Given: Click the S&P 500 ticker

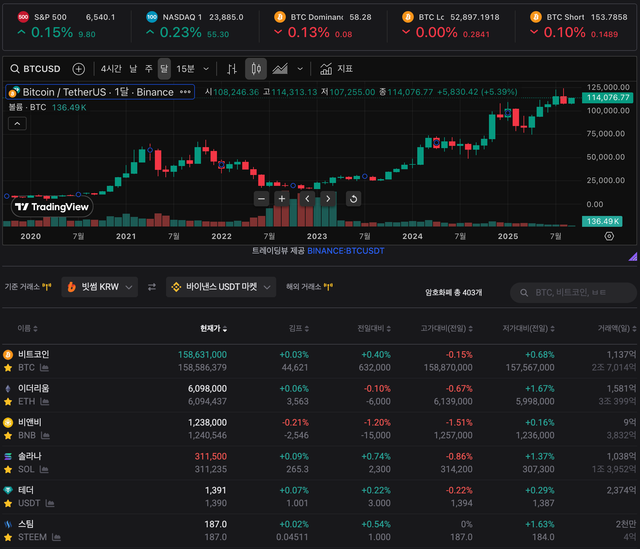Looking at the screenshot, I should [x=67, y=25].
